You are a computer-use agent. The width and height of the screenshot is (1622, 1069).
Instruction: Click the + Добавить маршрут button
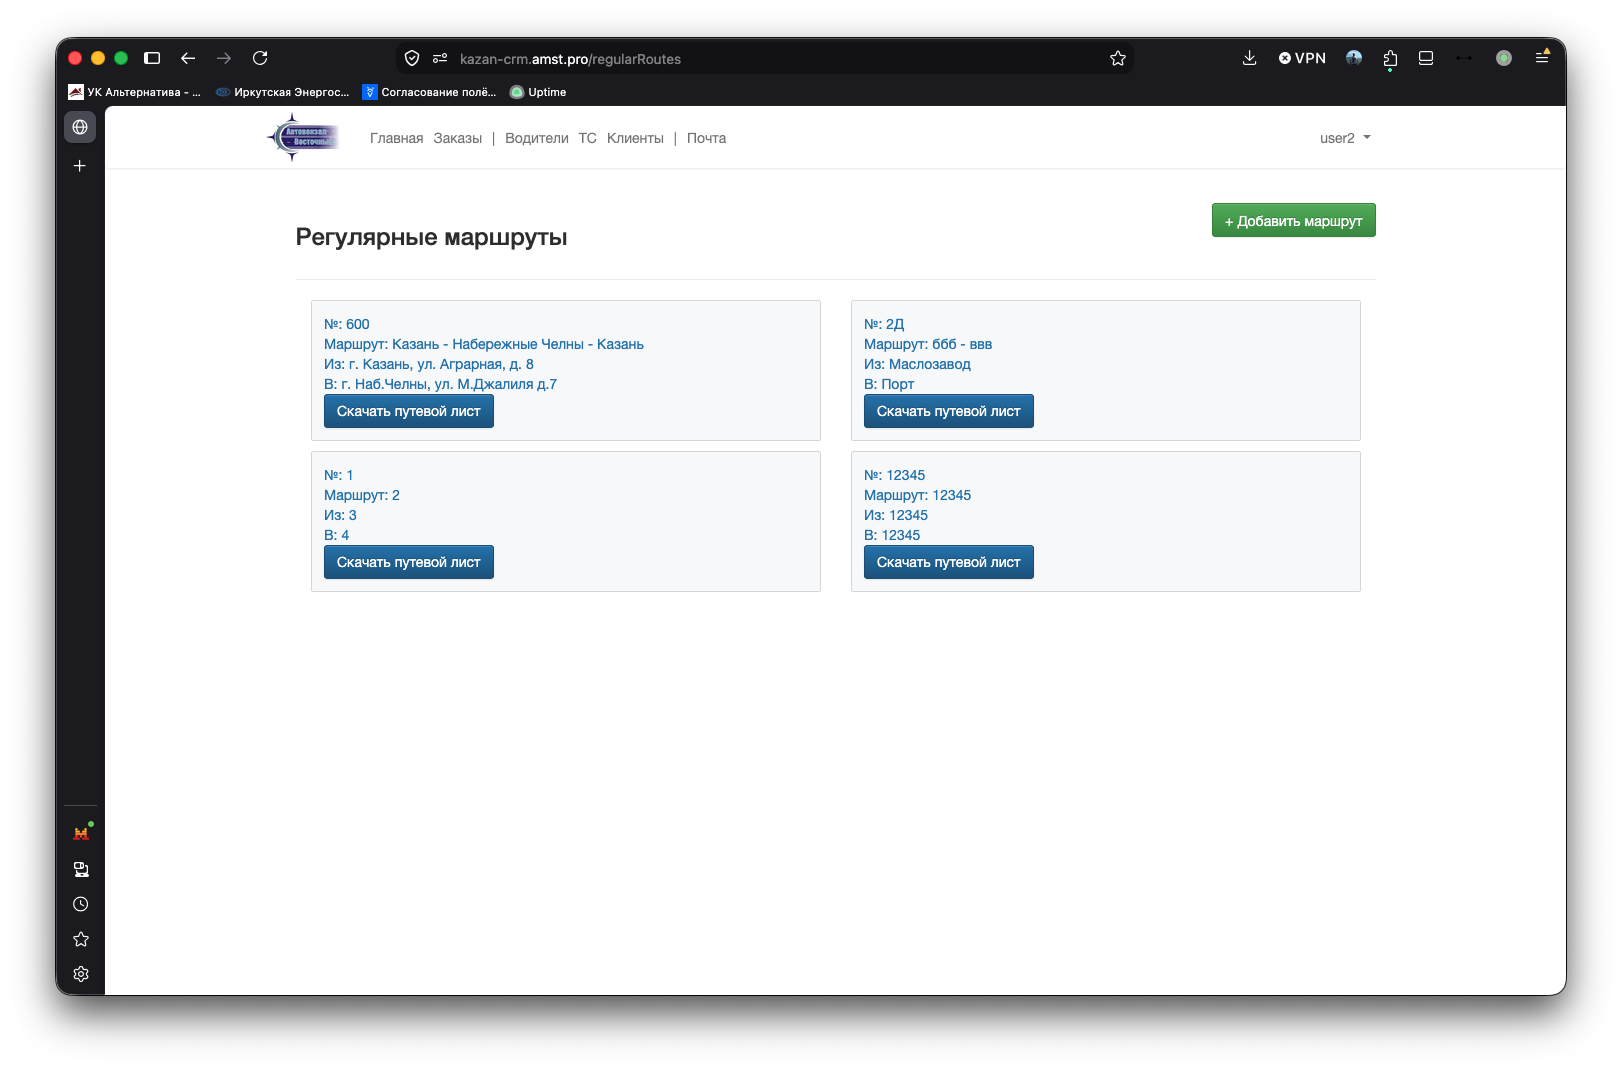pyautogui.click(x=1293, y=220)
